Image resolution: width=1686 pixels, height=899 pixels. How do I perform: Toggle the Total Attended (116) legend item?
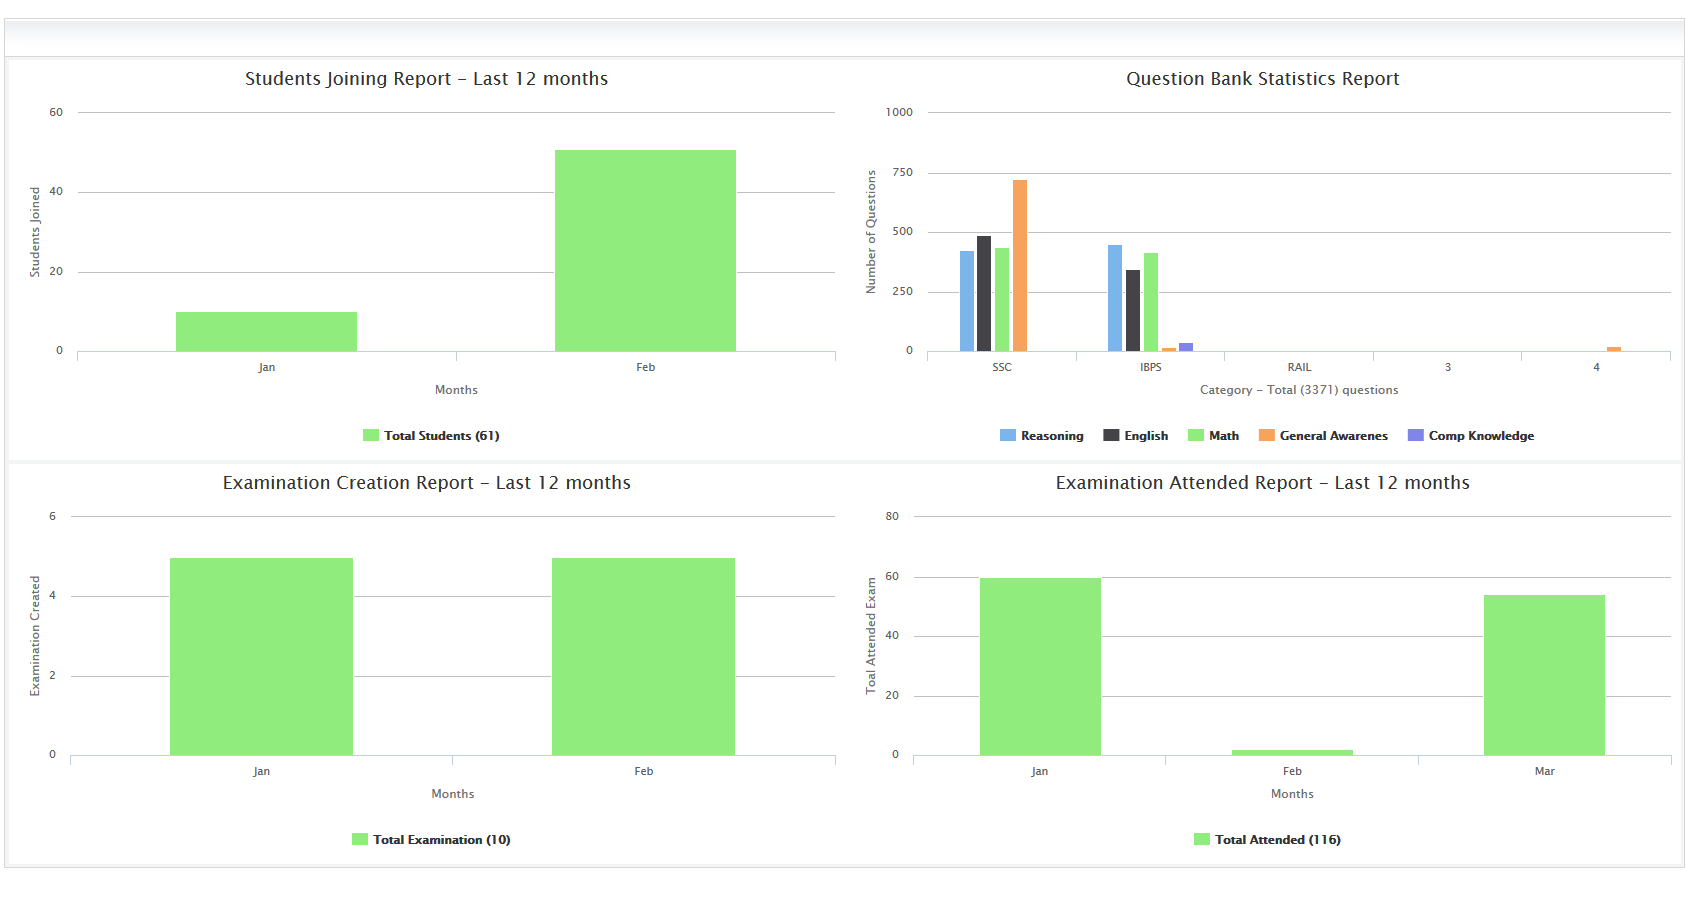(x=1267, y=839)
